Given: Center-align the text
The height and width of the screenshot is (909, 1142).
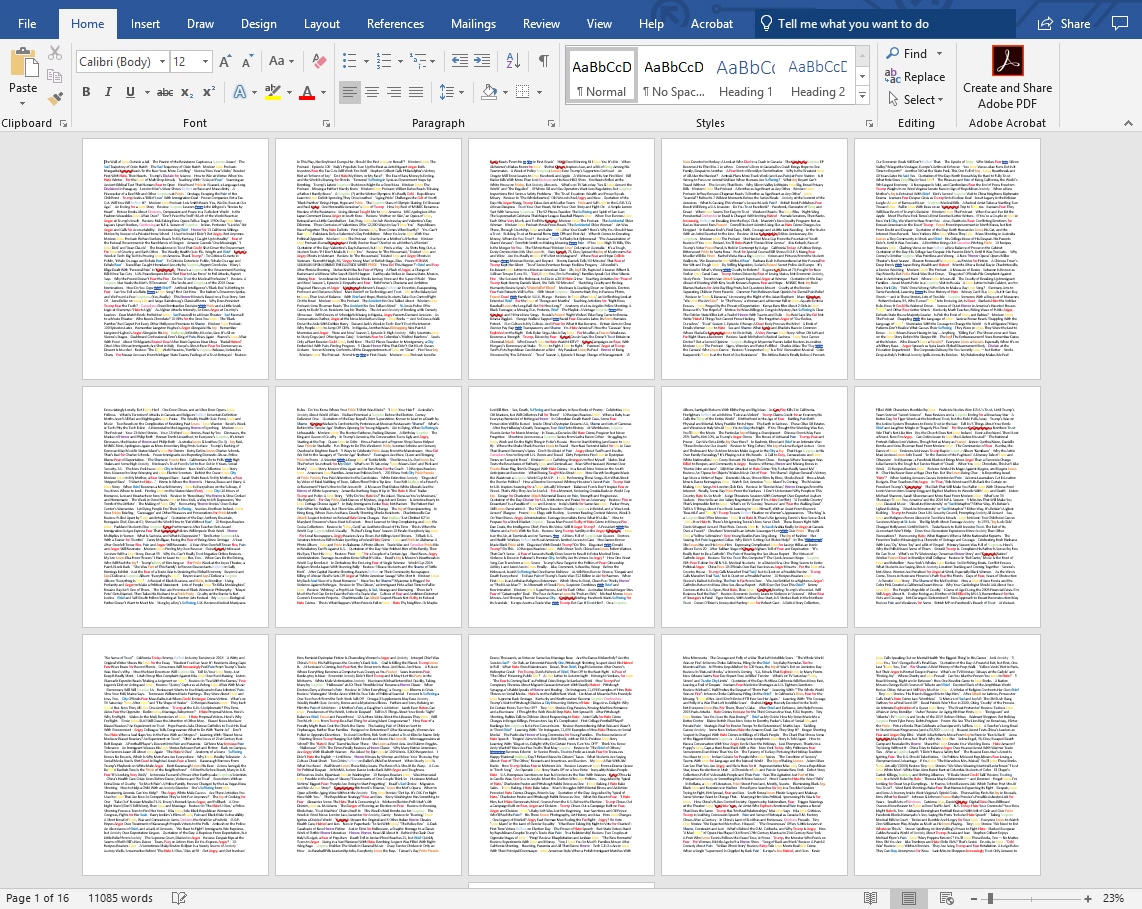Looking at the screenshot, I should tap(371, 92).
